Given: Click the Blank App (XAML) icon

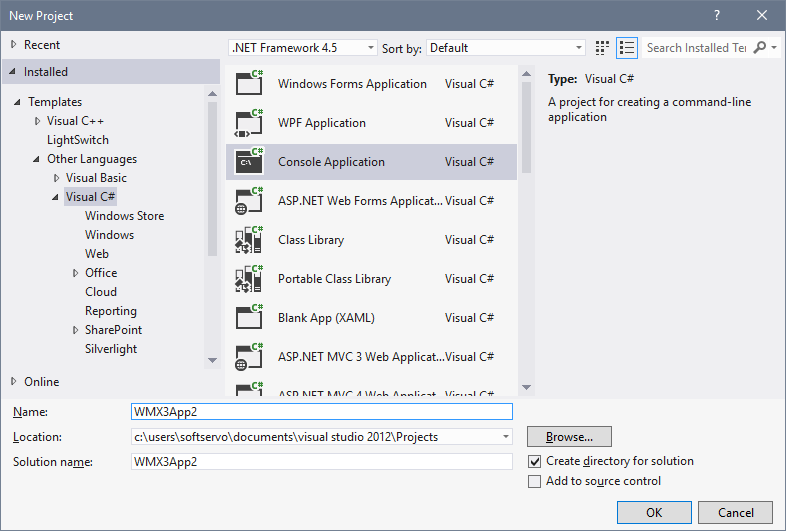Looking at the screenshot, I should point(249,317).
